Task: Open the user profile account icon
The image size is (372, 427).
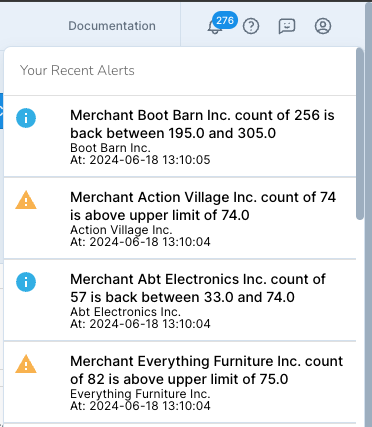Action: point(323,26)
